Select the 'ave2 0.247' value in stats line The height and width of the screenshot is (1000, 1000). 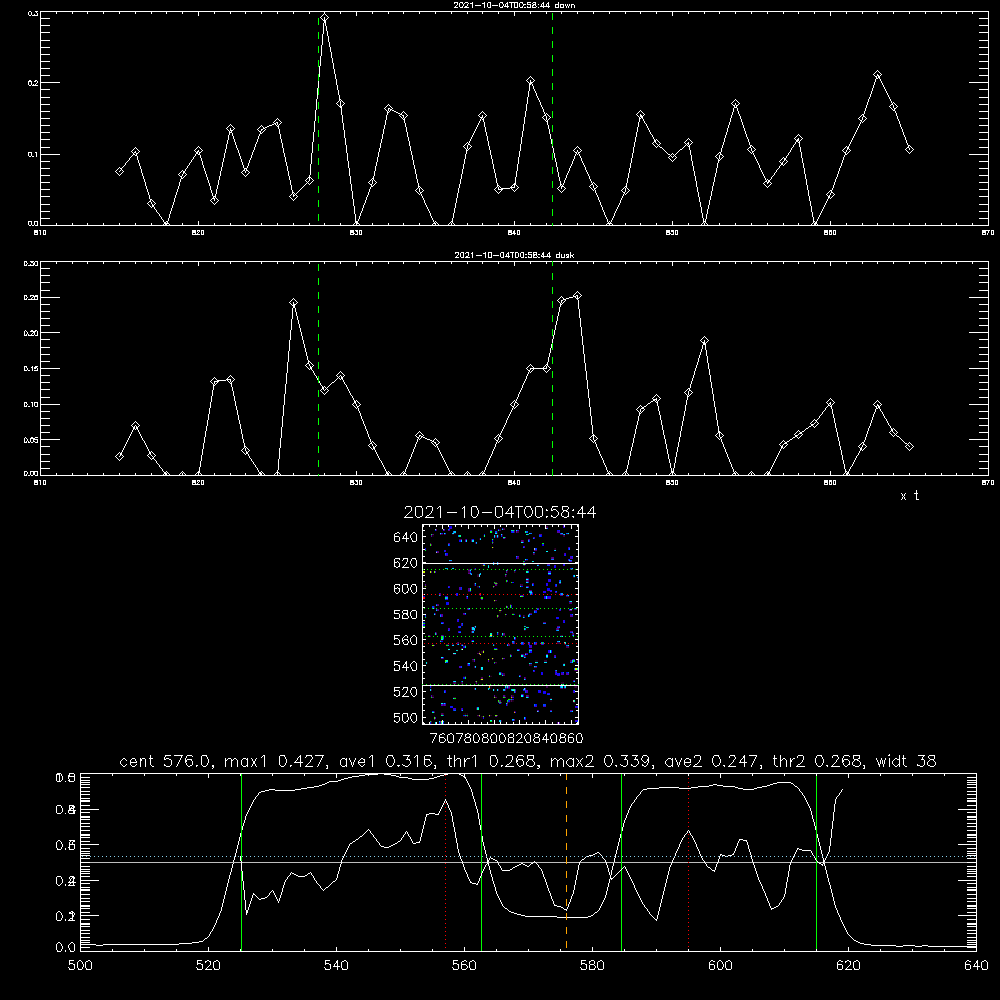tap(713, 761)
